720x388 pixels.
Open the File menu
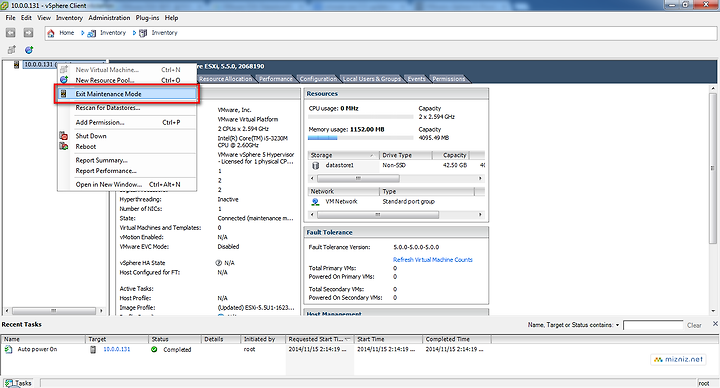[10, 18]
